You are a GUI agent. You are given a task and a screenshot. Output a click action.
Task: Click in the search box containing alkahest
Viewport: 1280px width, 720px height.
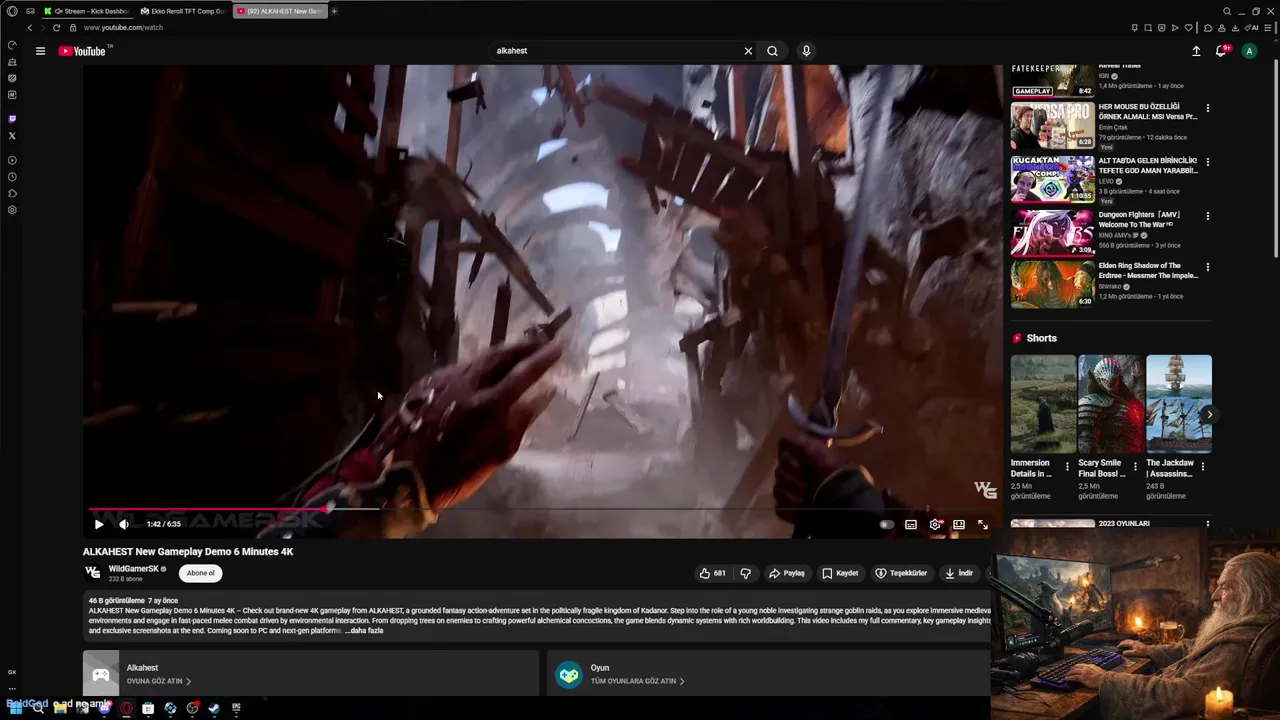[615, 51]
